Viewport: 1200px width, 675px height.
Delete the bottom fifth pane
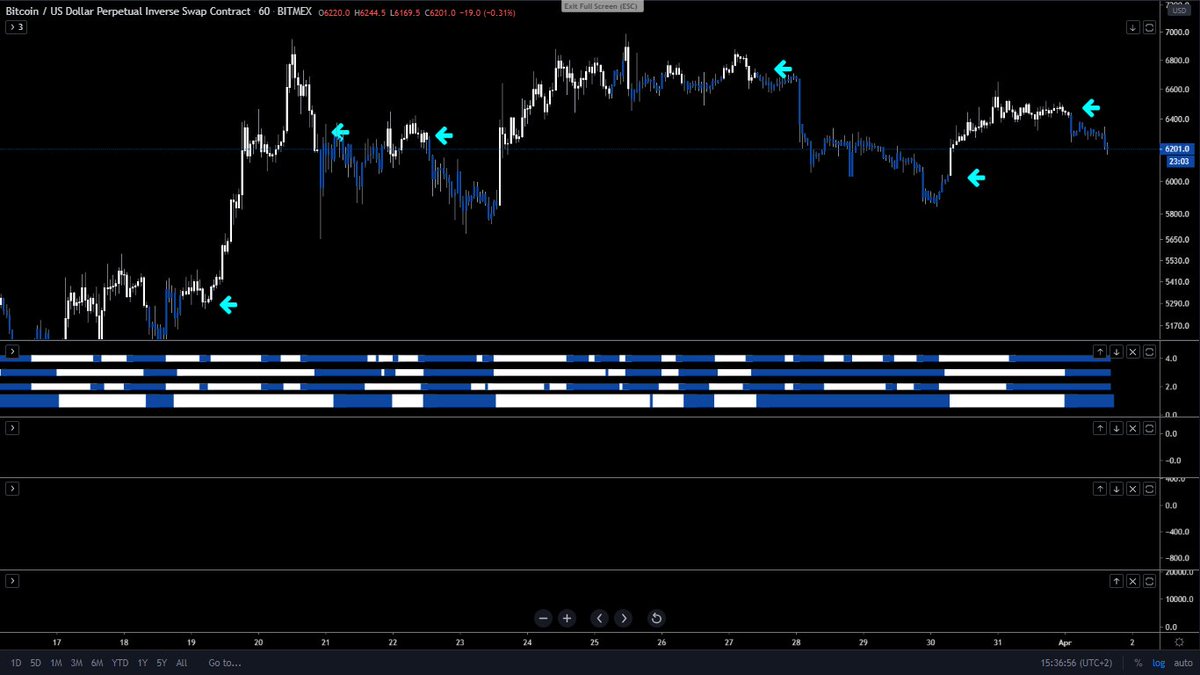pos(1132,581)
